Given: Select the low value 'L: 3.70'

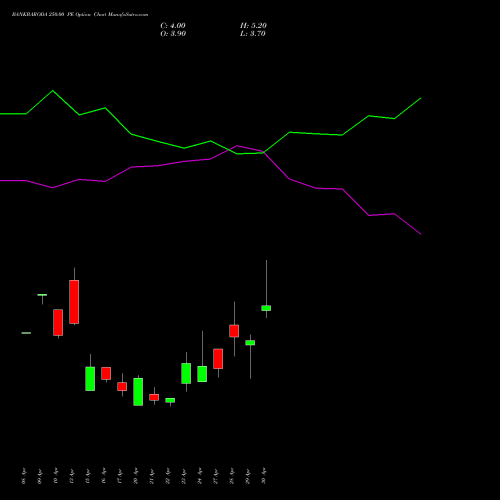Looking at the screenshot, I should click(253, 34).
